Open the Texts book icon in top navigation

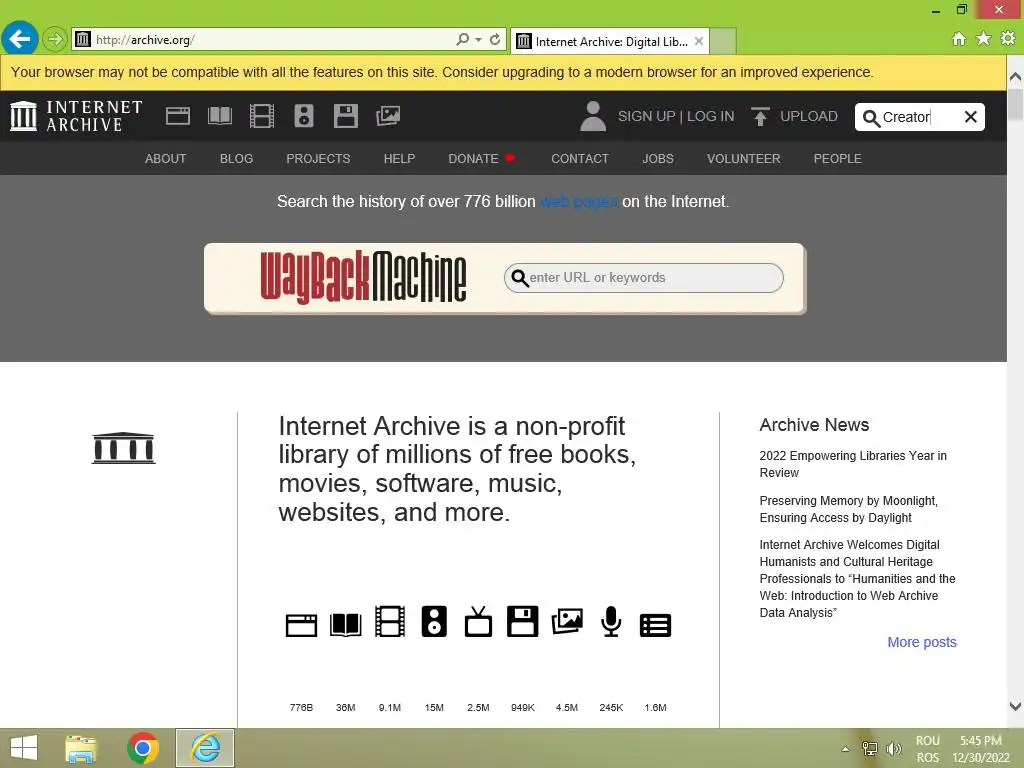click(x=219, y=116)
